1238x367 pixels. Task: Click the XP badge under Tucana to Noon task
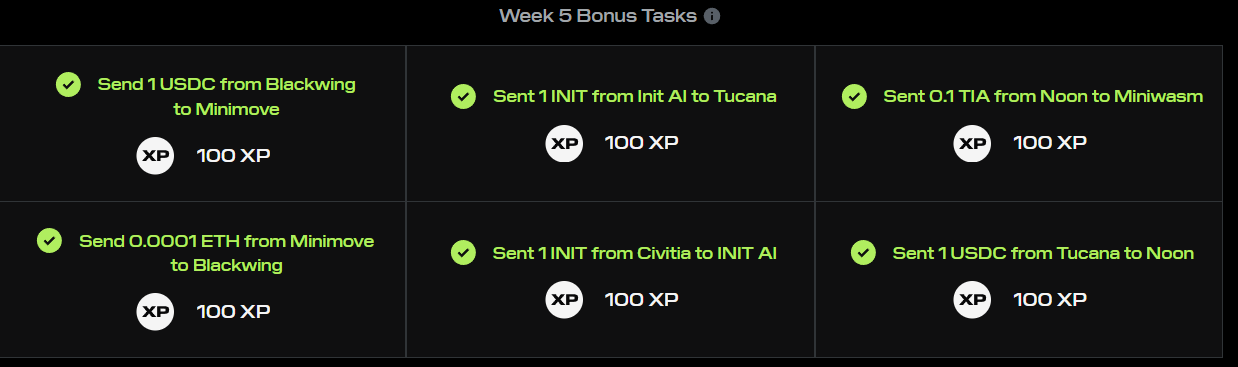[973, 298]
